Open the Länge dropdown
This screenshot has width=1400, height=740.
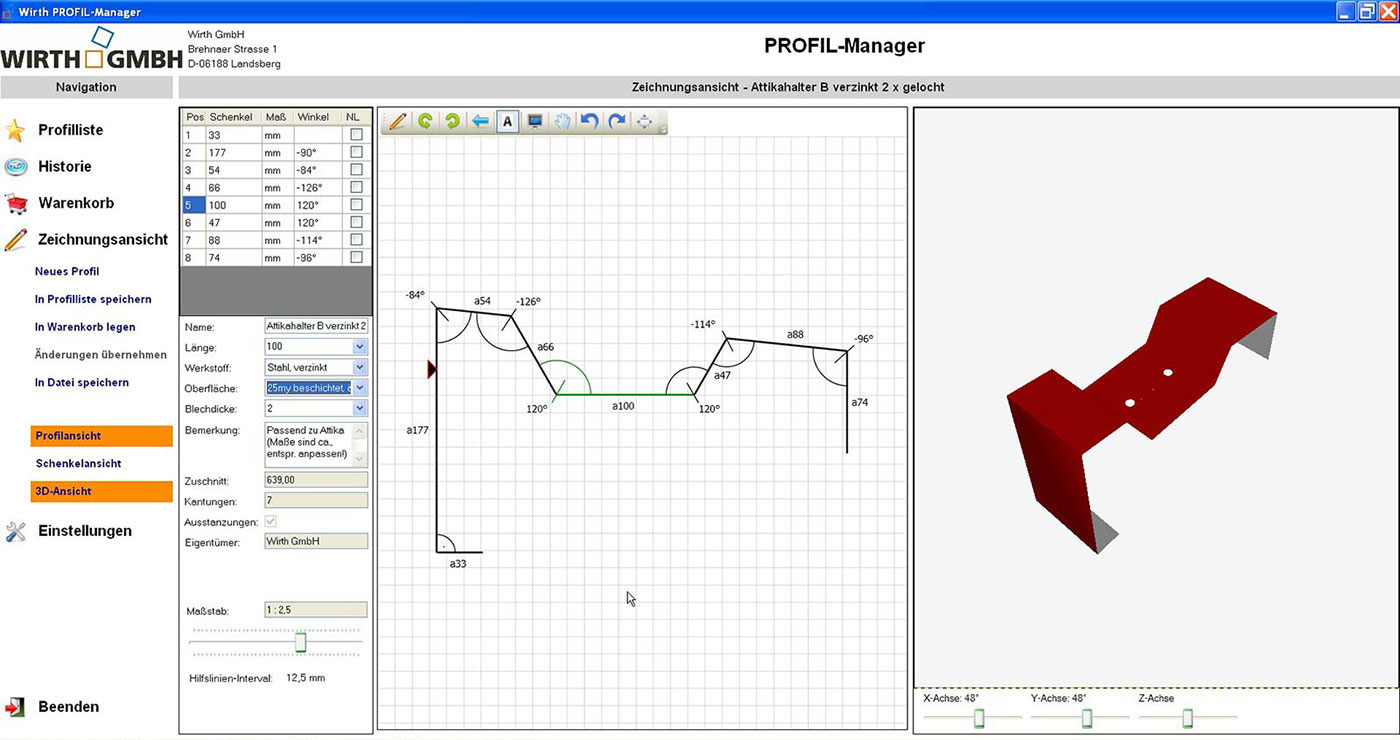coord(360,347)
